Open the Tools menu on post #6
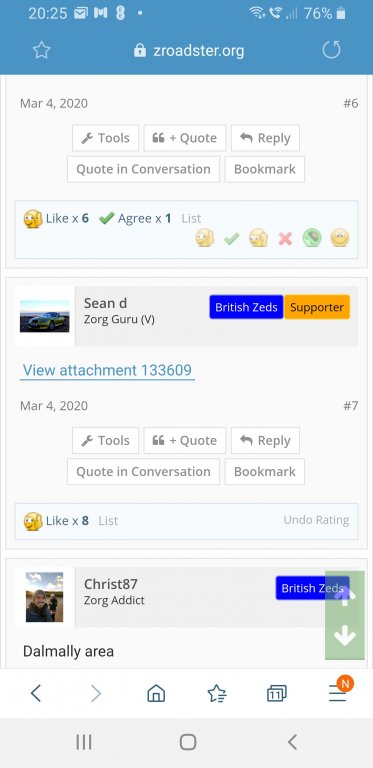The image size is (373, 768). tap(105, 138)
